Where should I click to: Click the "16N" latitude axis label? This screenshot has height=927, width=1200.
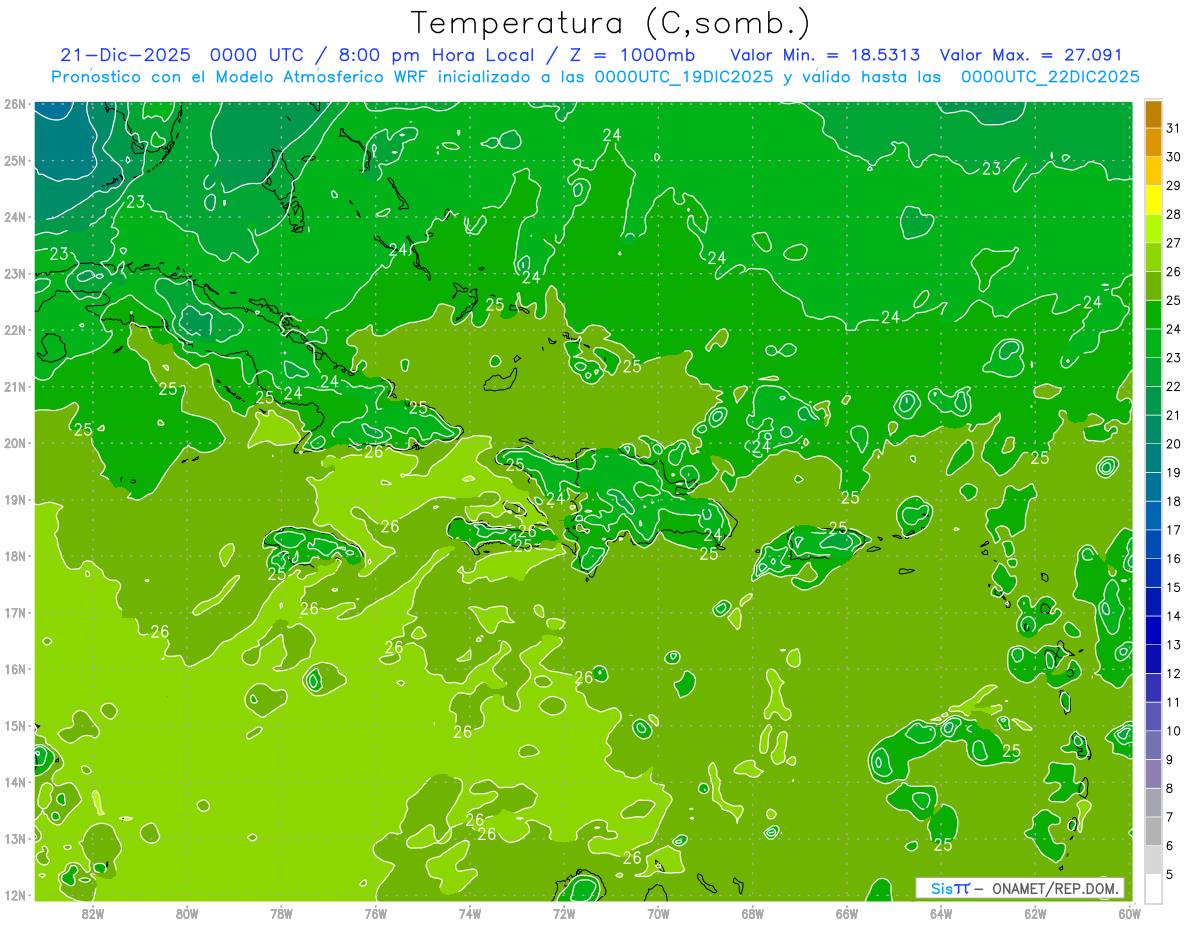tap(14, 669)
